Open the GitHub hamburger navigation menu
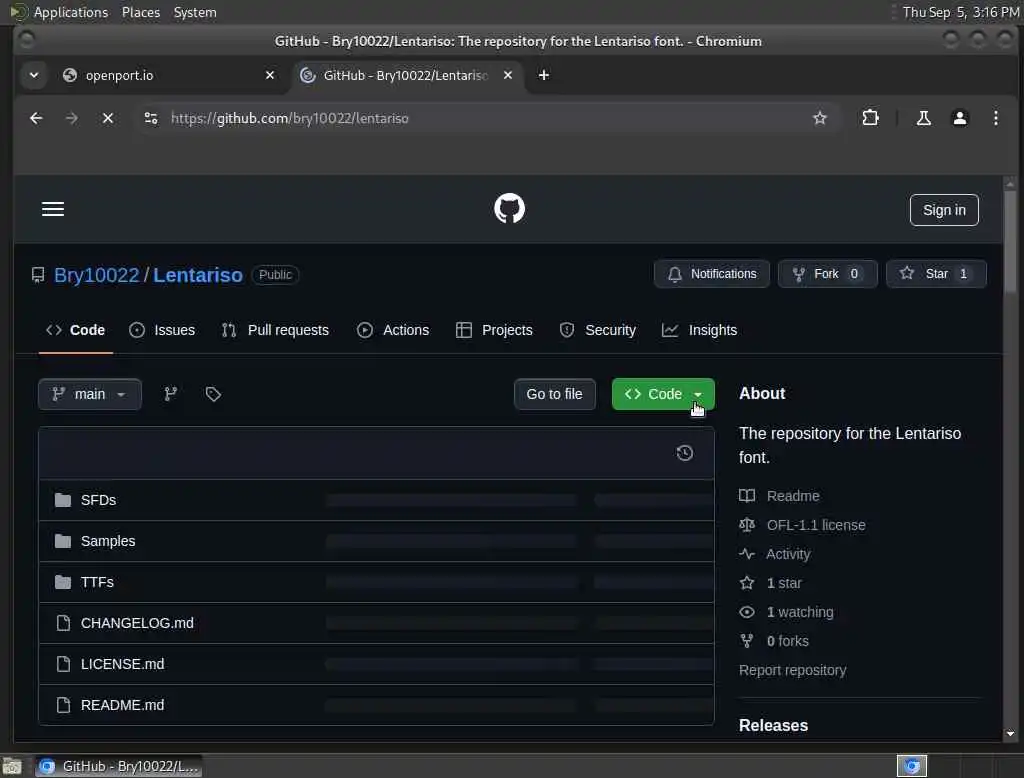Viewport: 1024px width, 778px height. 53,209
